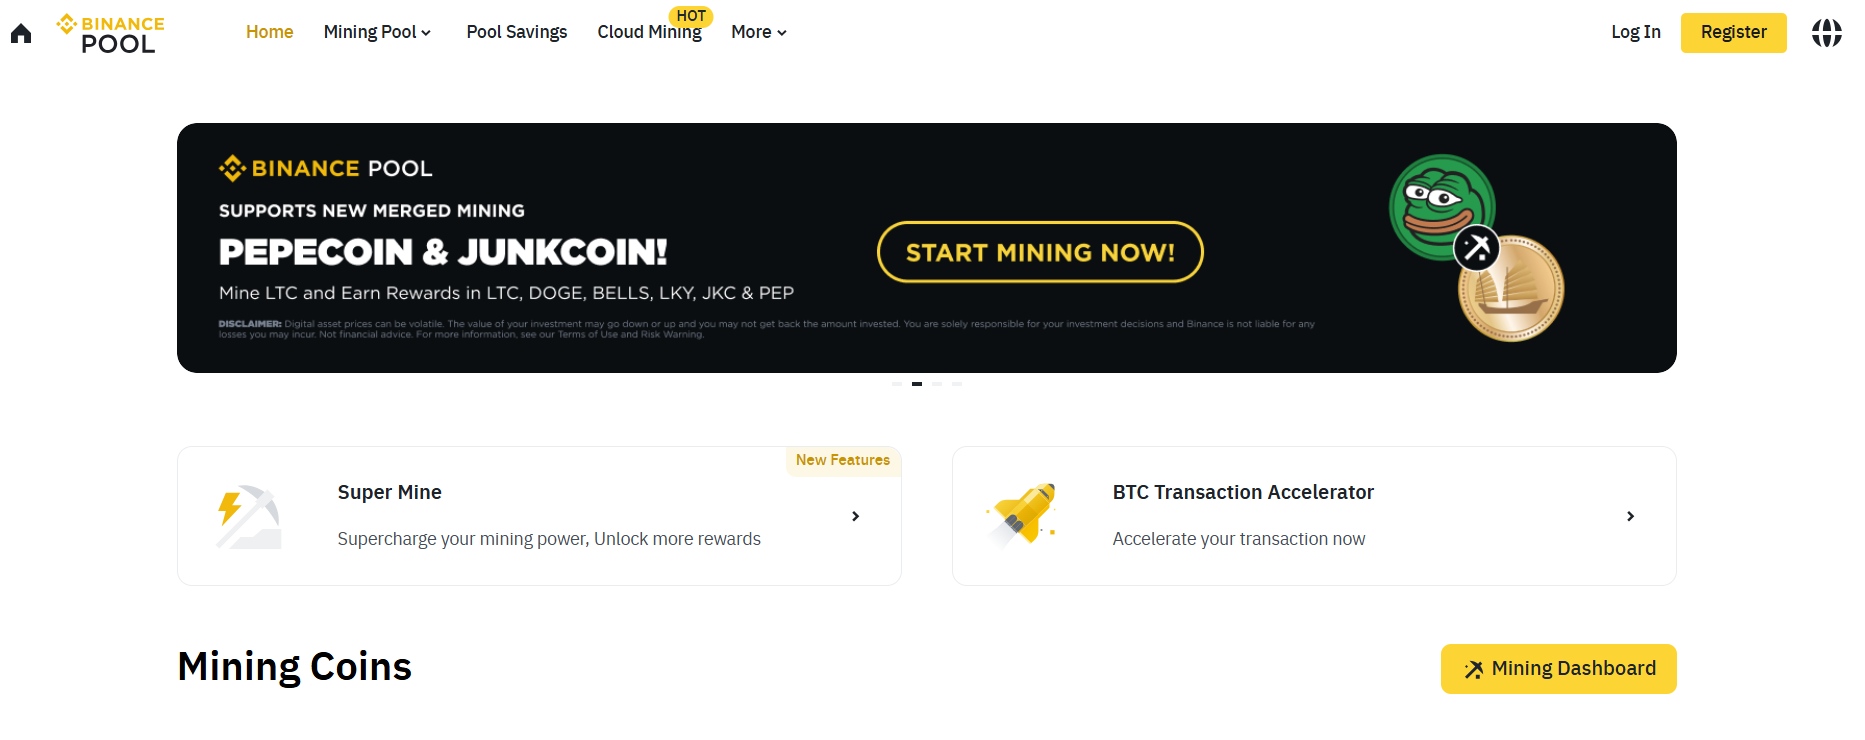Select the third banner carousel indicator
This screenshot has width=1865, height=740.
tap(937, 384)
